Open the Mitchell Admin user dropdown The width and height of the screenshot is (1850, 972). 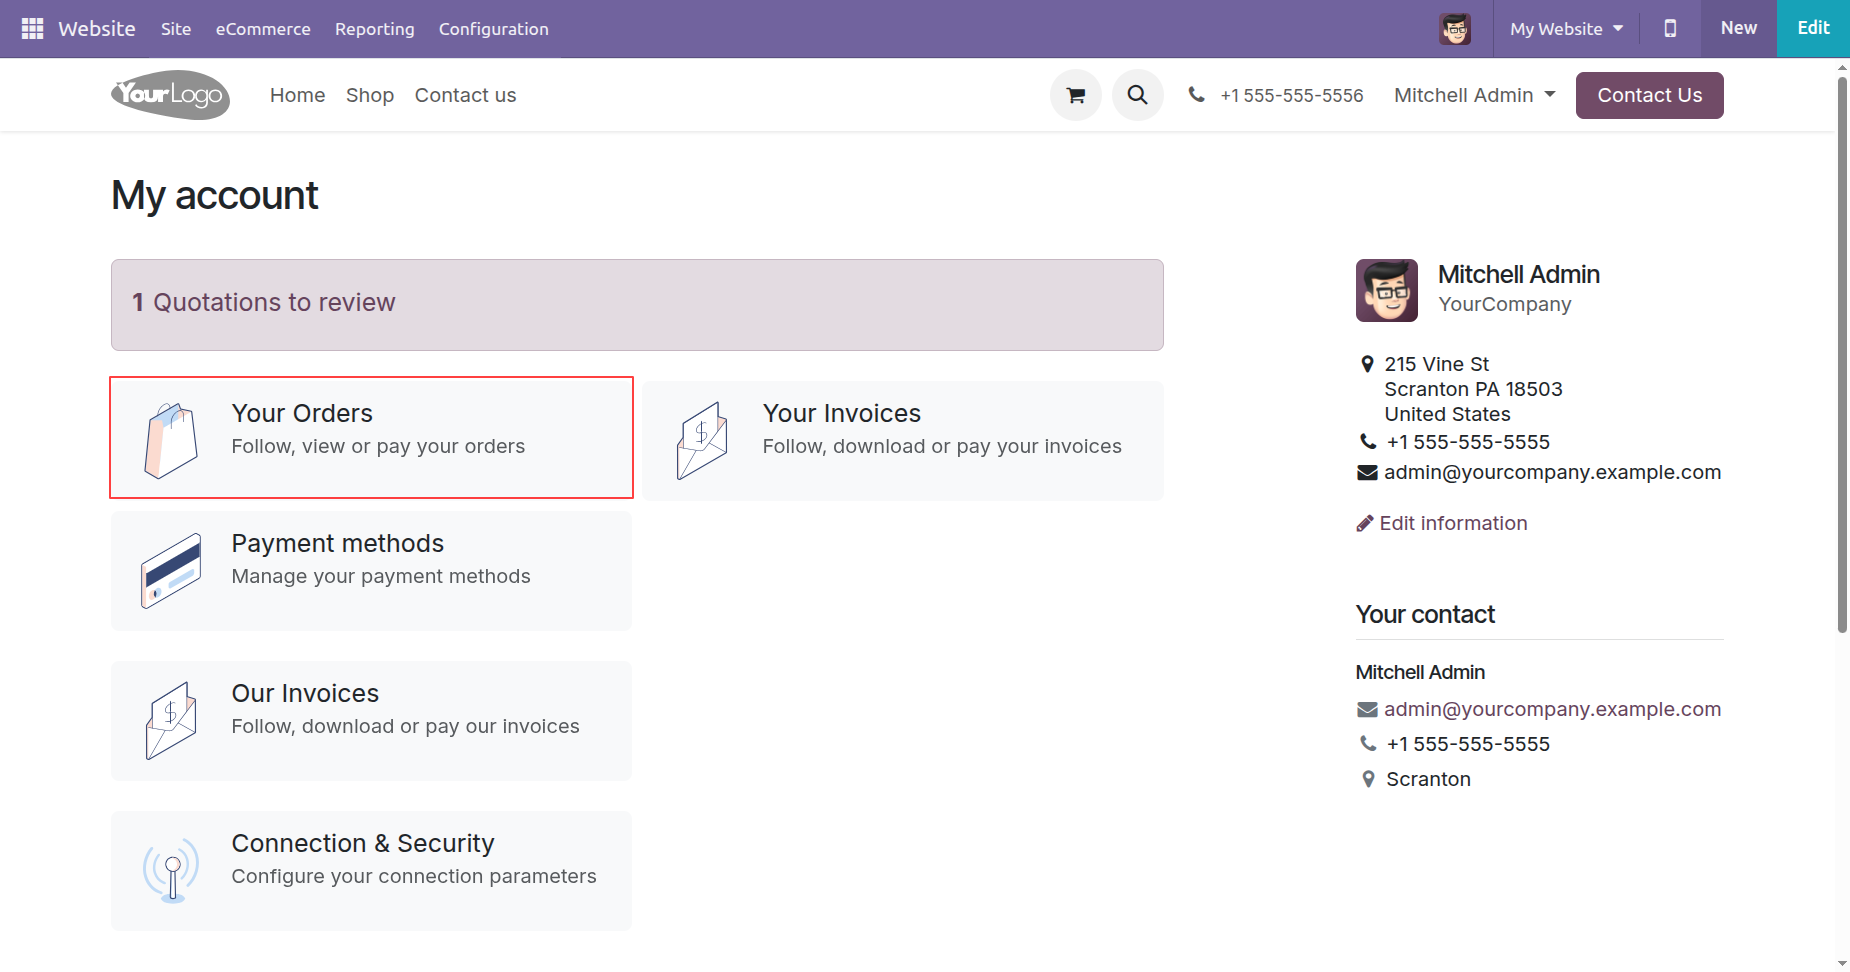1474,95
